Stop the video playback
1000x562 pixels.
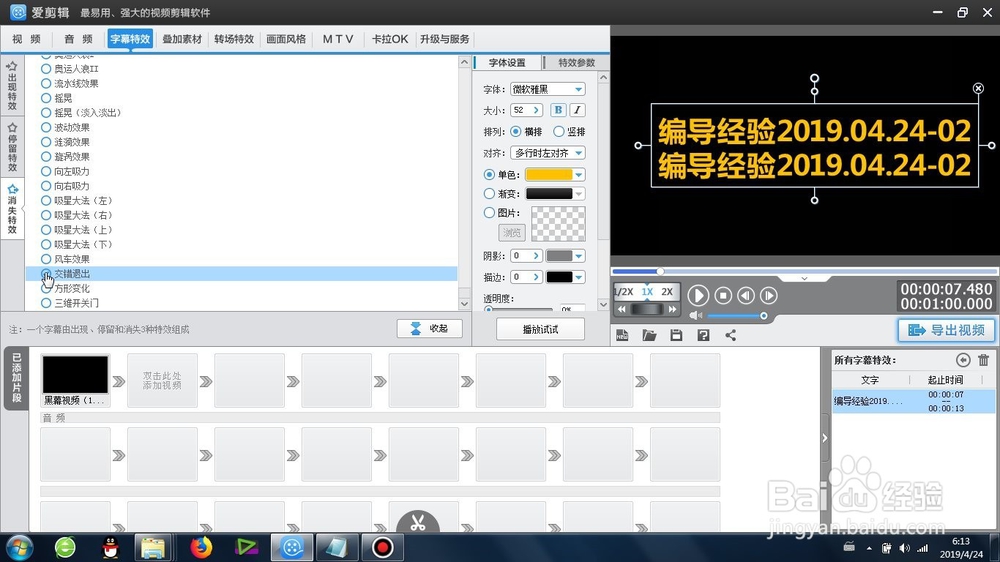(x=723, y=295)
